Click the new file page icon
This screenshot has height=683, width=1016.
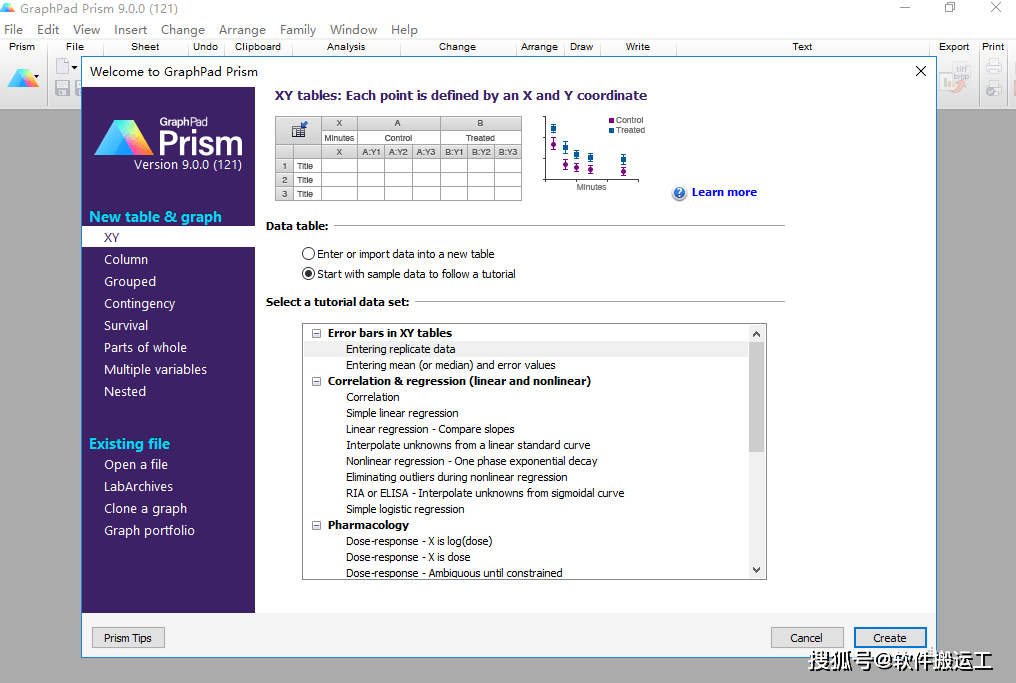pos(62,67)
